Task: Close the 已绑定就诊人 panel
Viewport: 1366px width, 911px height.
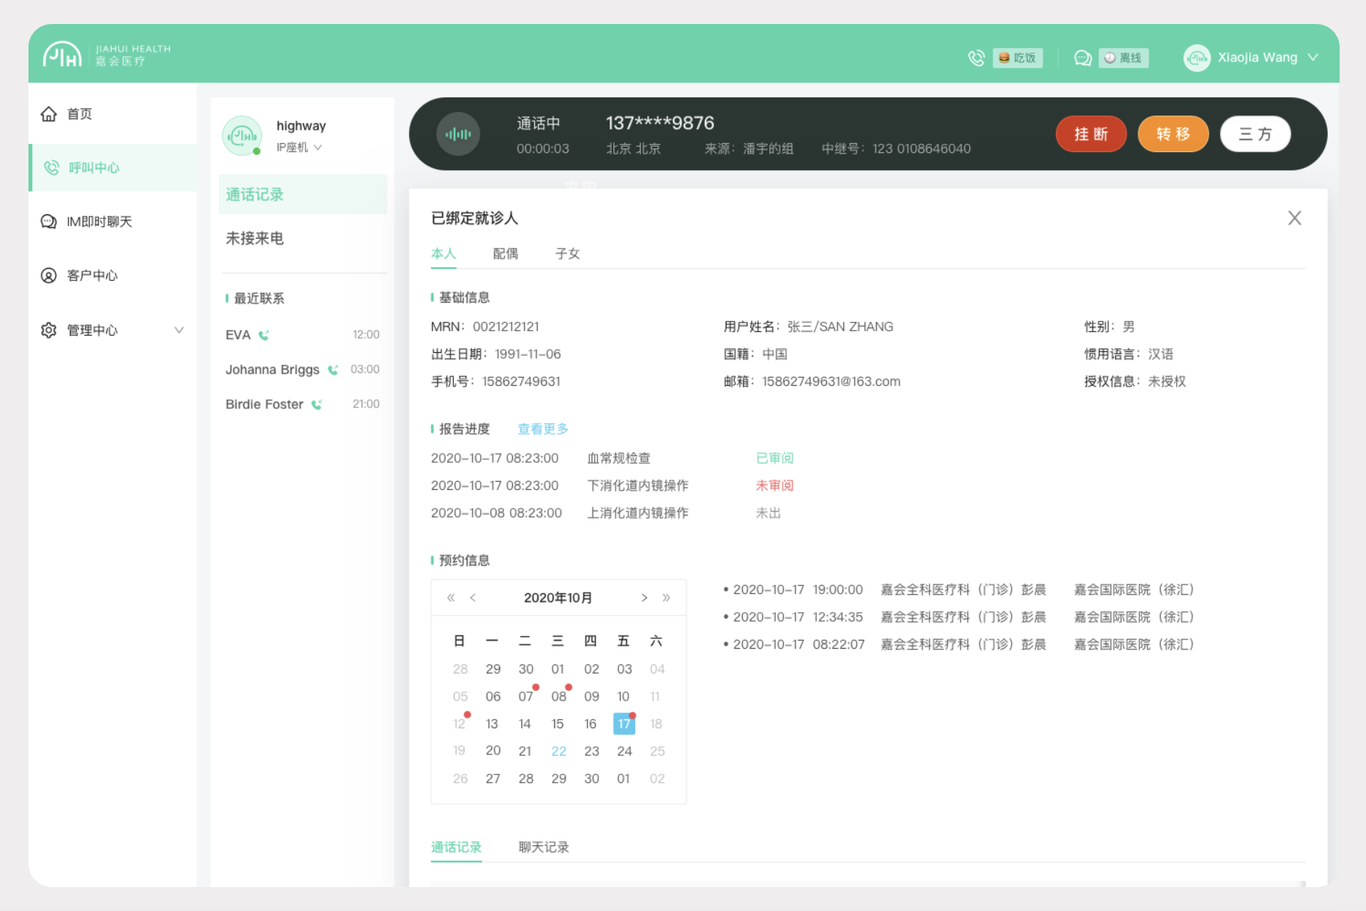Action: click(1295, 218)
